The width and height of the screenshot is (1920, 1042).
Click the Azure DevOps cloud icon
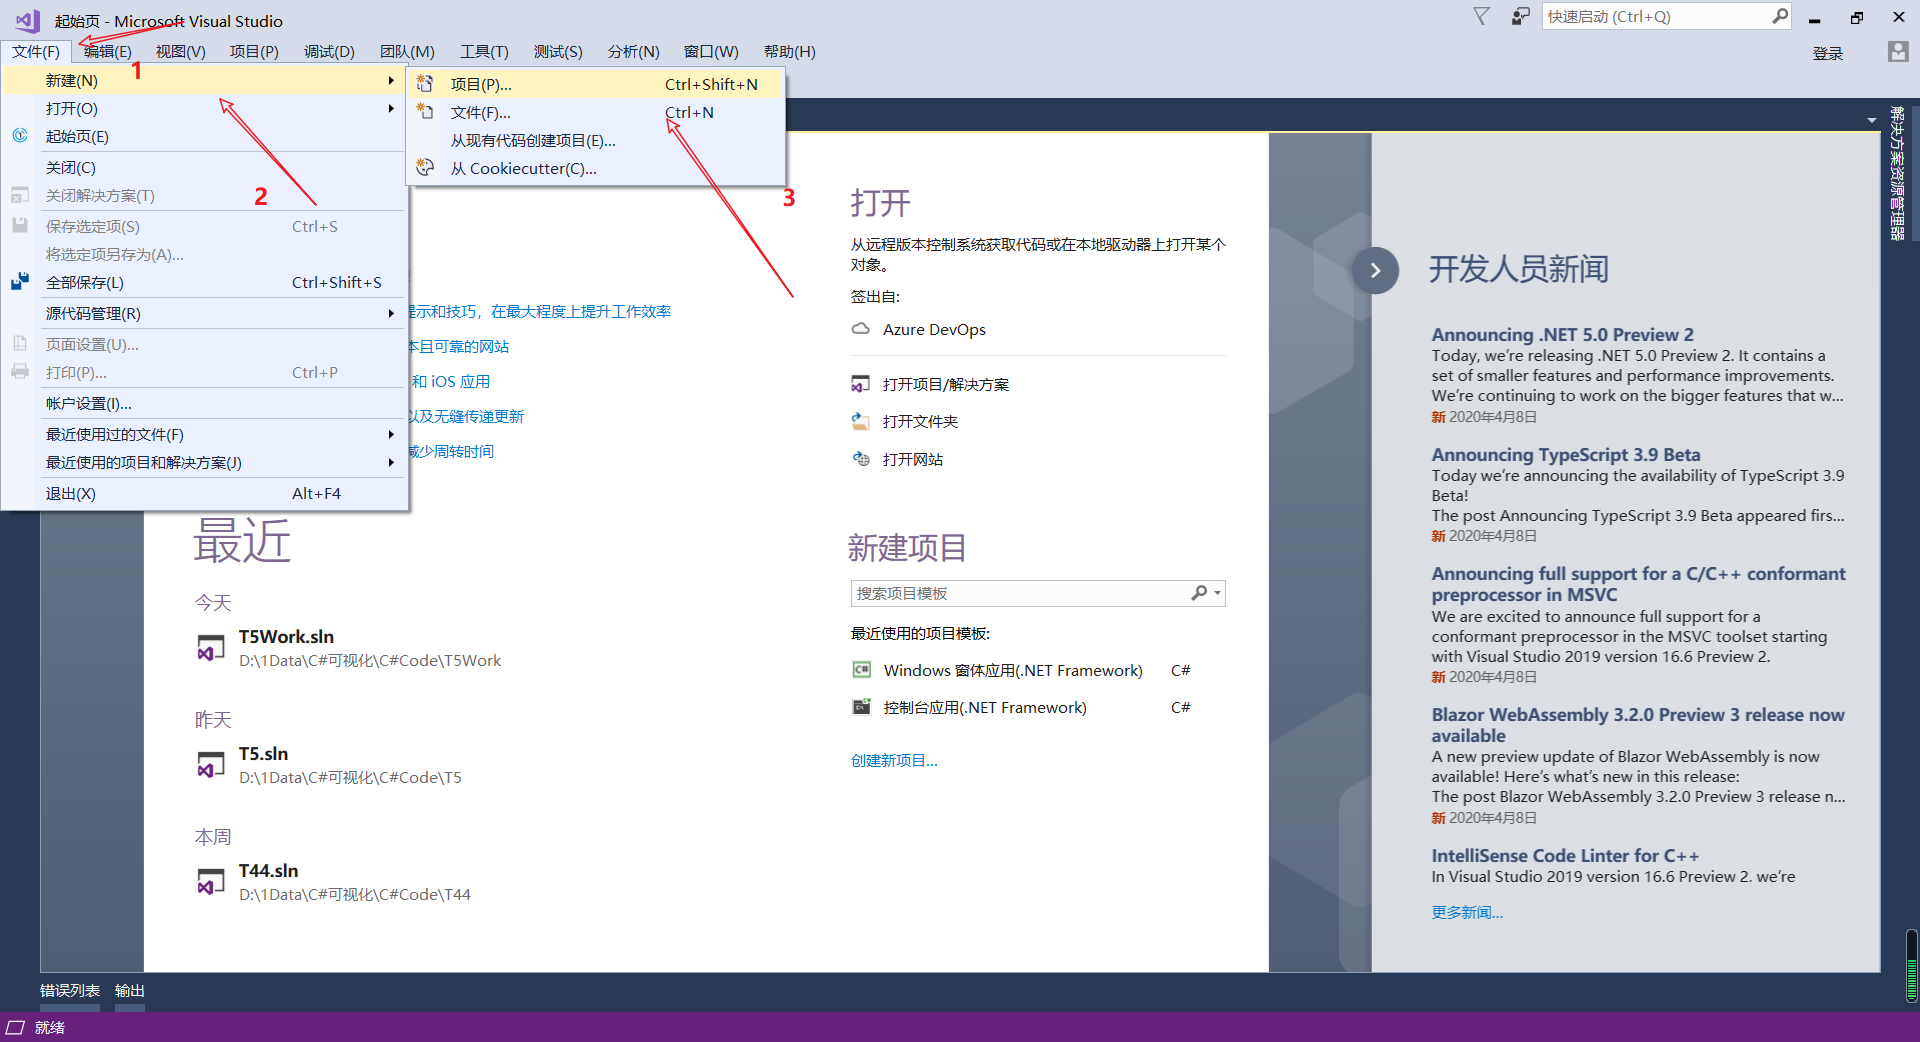860,329
